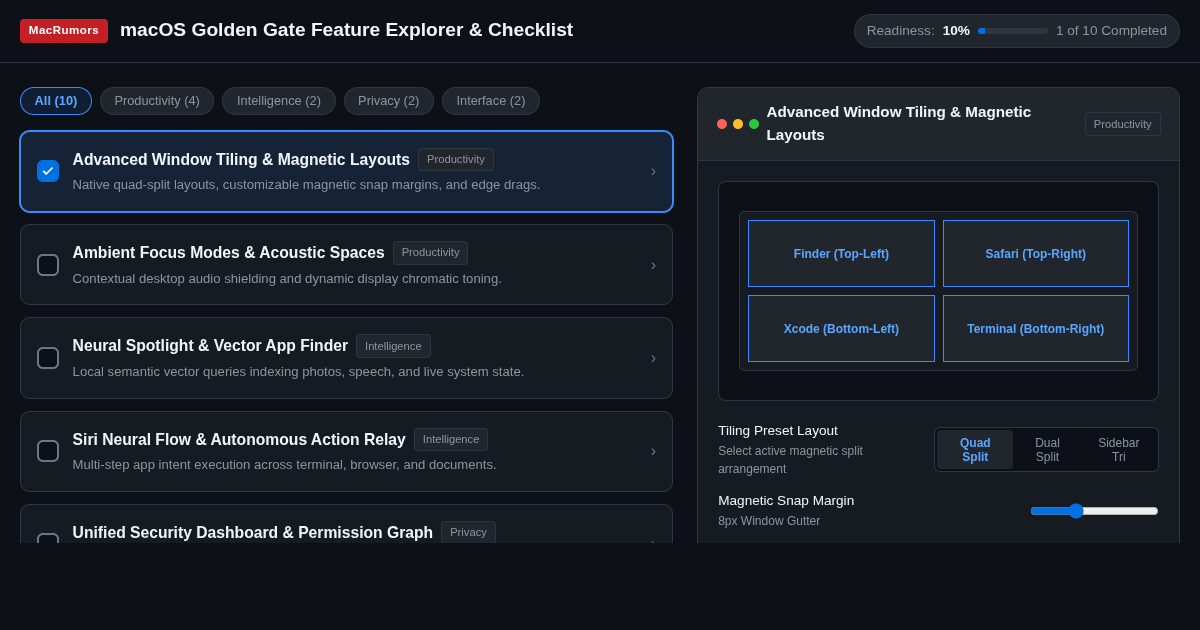Check the Siri Neural Flow checkbox
Image resolution: width=1200 pixels, height=630 pixels.
pos(48,451)
